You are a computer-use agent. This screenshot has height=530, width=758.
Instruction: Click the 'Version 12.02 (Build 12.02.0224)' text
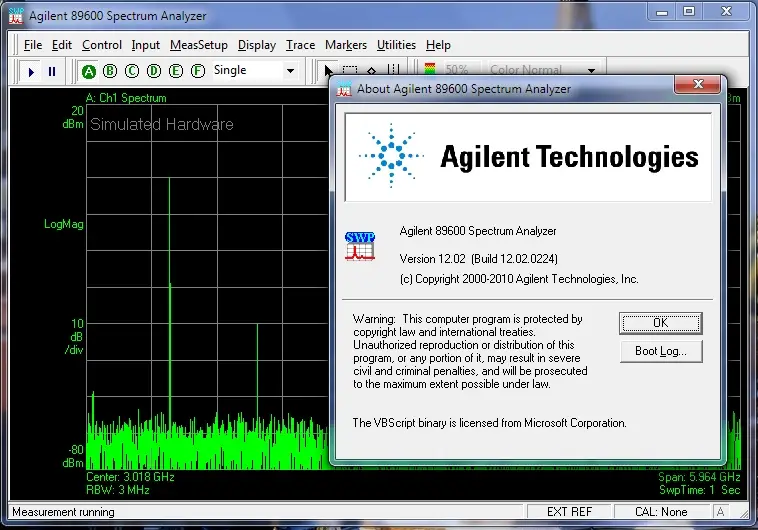click(x=479, y=259)
